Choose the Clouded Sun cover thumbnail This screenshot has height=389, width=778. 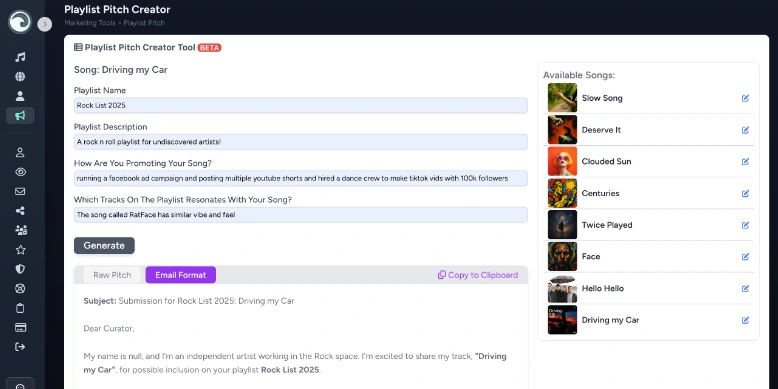click(x=562, y=161)
